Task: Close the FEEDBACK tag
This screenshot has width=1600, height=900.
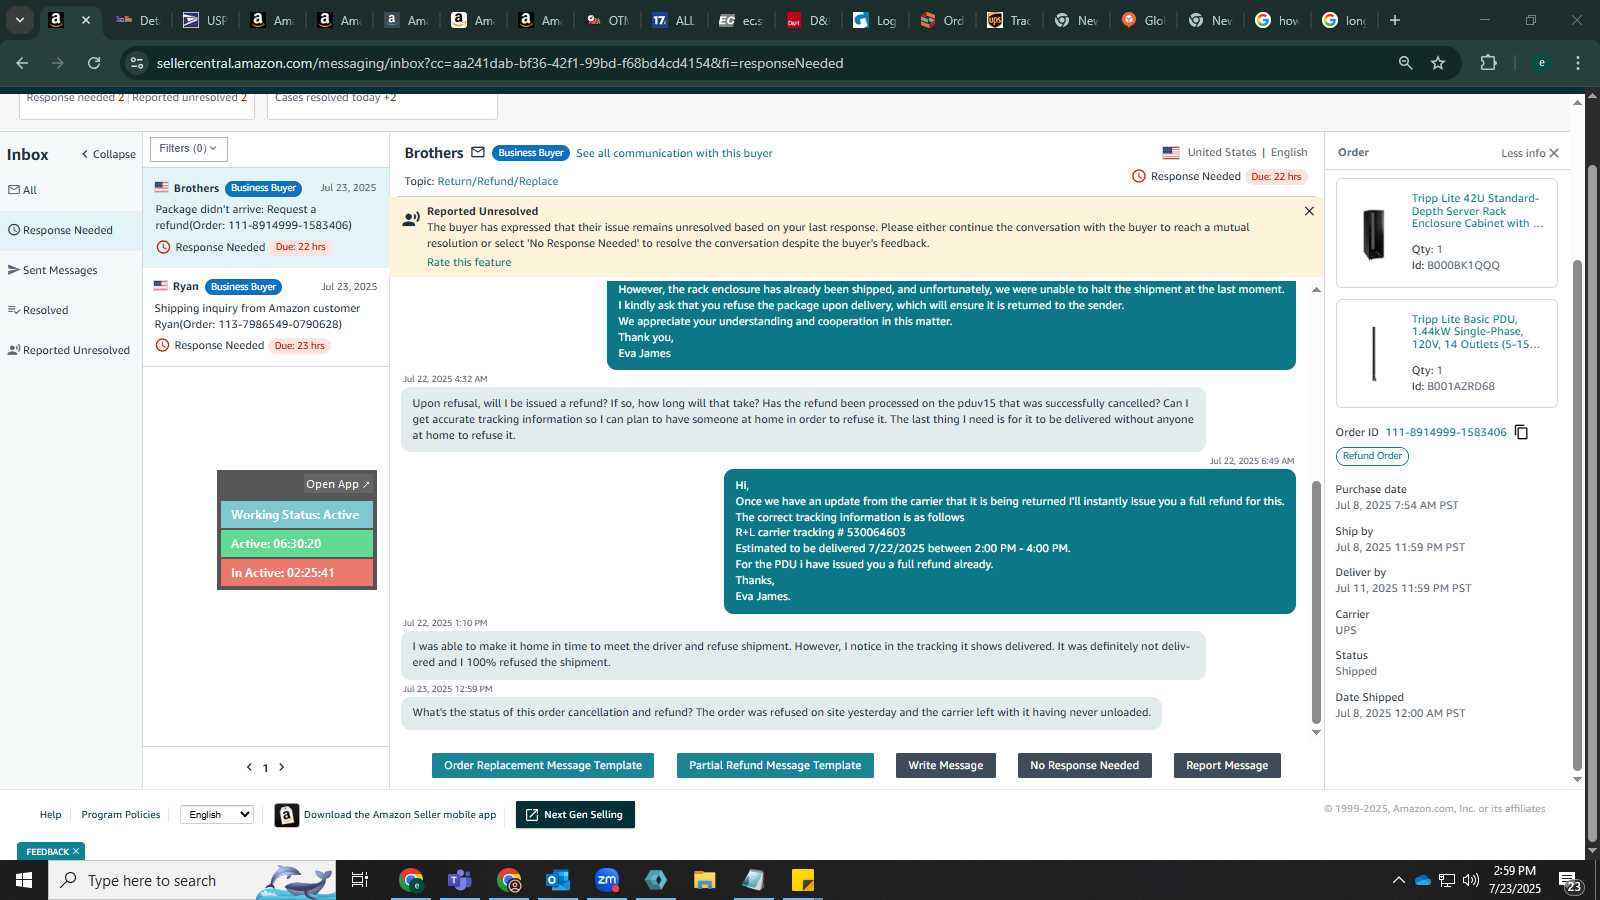Action: (x=75, y=851)
